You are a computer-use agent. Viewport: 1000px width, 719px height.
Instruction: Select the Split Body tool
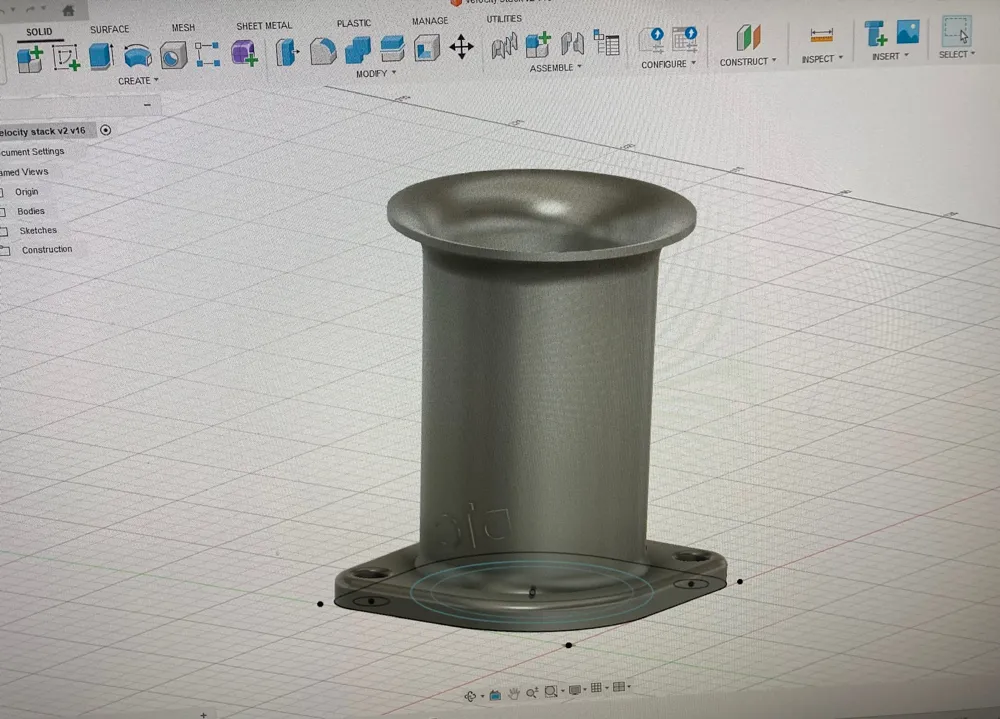tap(392, 48)
